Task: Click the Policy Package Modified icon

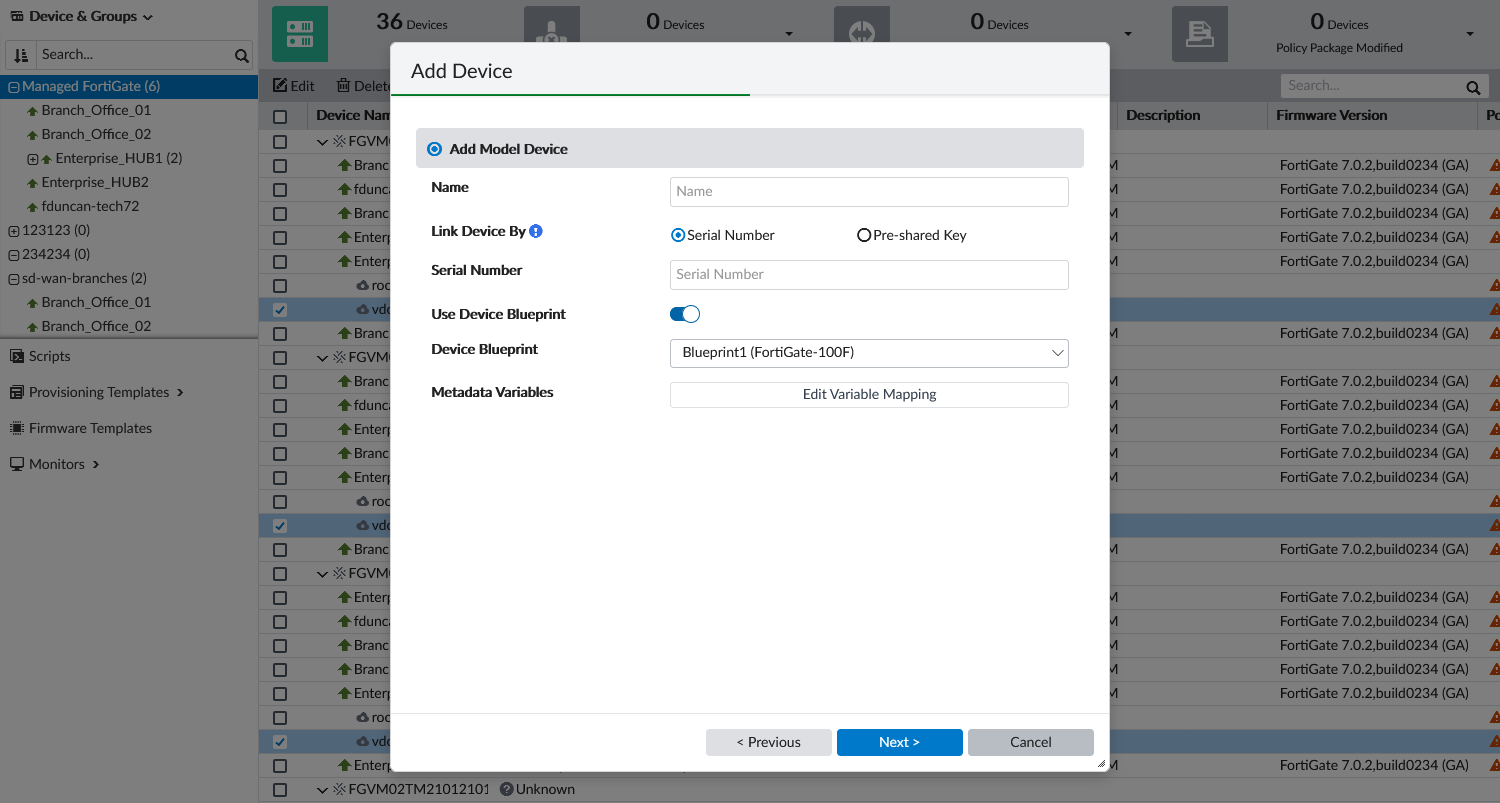Action: 1199,34
